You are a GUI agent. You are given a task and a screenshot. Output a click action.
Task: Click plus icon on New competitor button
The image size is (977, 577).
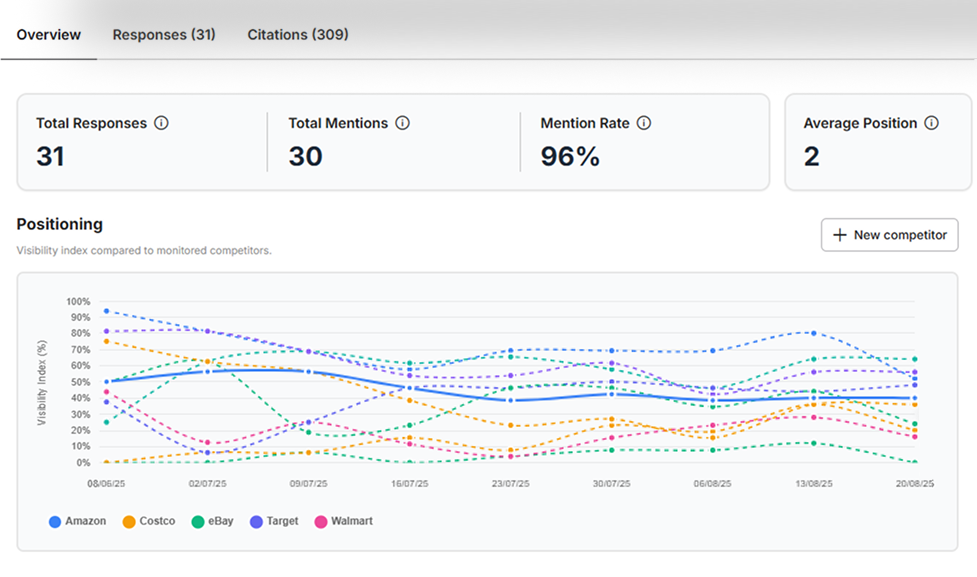(x=840, y=235)
